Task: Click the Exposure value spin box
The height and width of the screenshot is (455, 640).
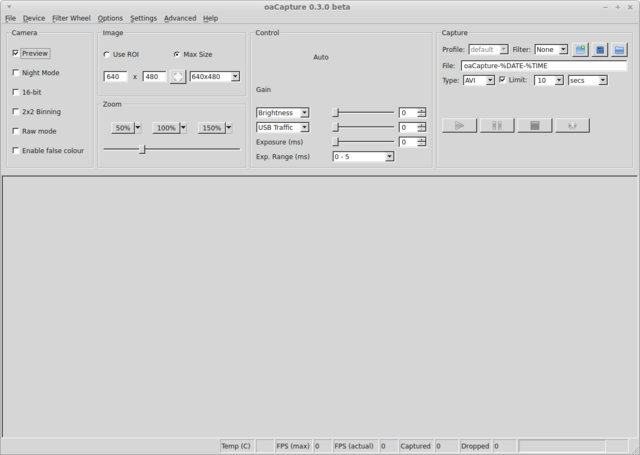Action: [x=413, y=142]
